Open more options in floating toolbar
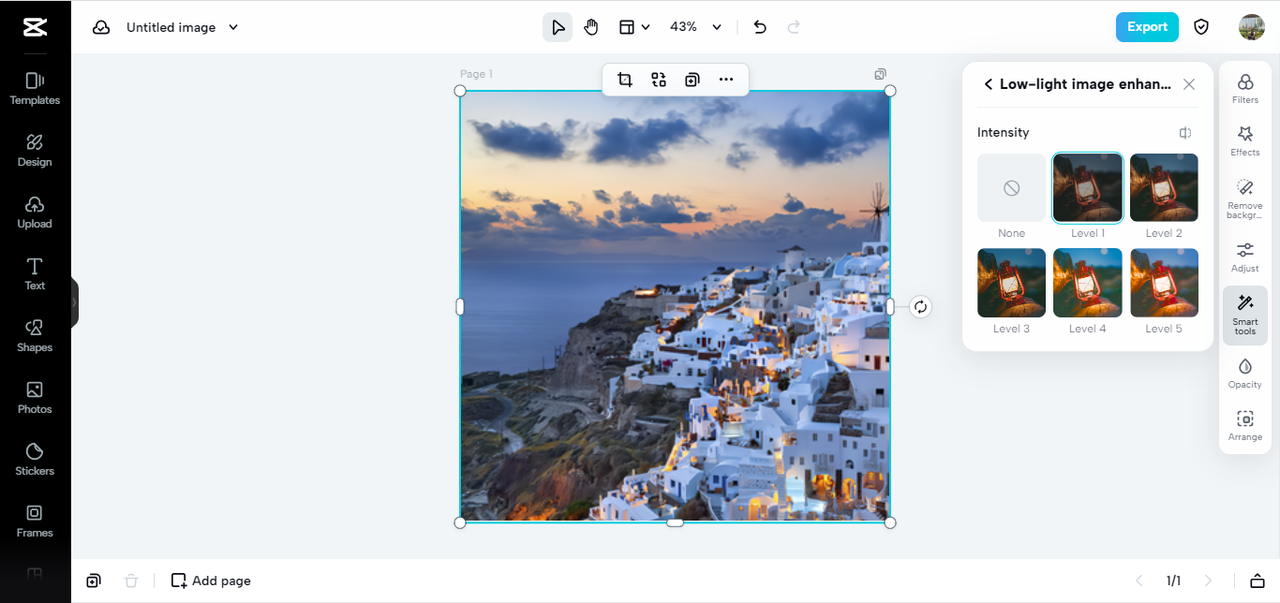This screenshot has height=603, width=1280. coord(726,80)
